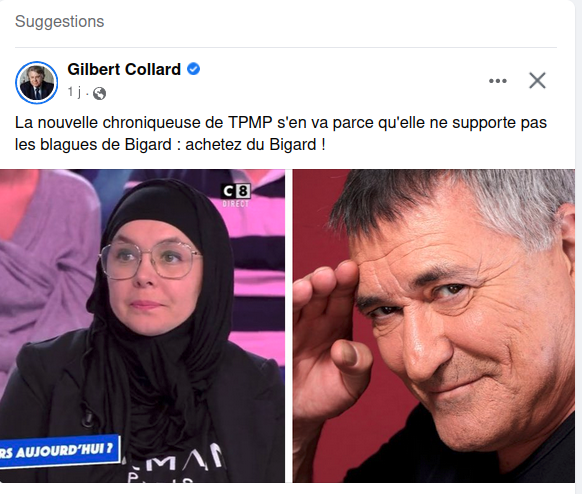Click the blue verified badge next to Gilbert Collard
The image size is (582, 494).
coord(193,69)
